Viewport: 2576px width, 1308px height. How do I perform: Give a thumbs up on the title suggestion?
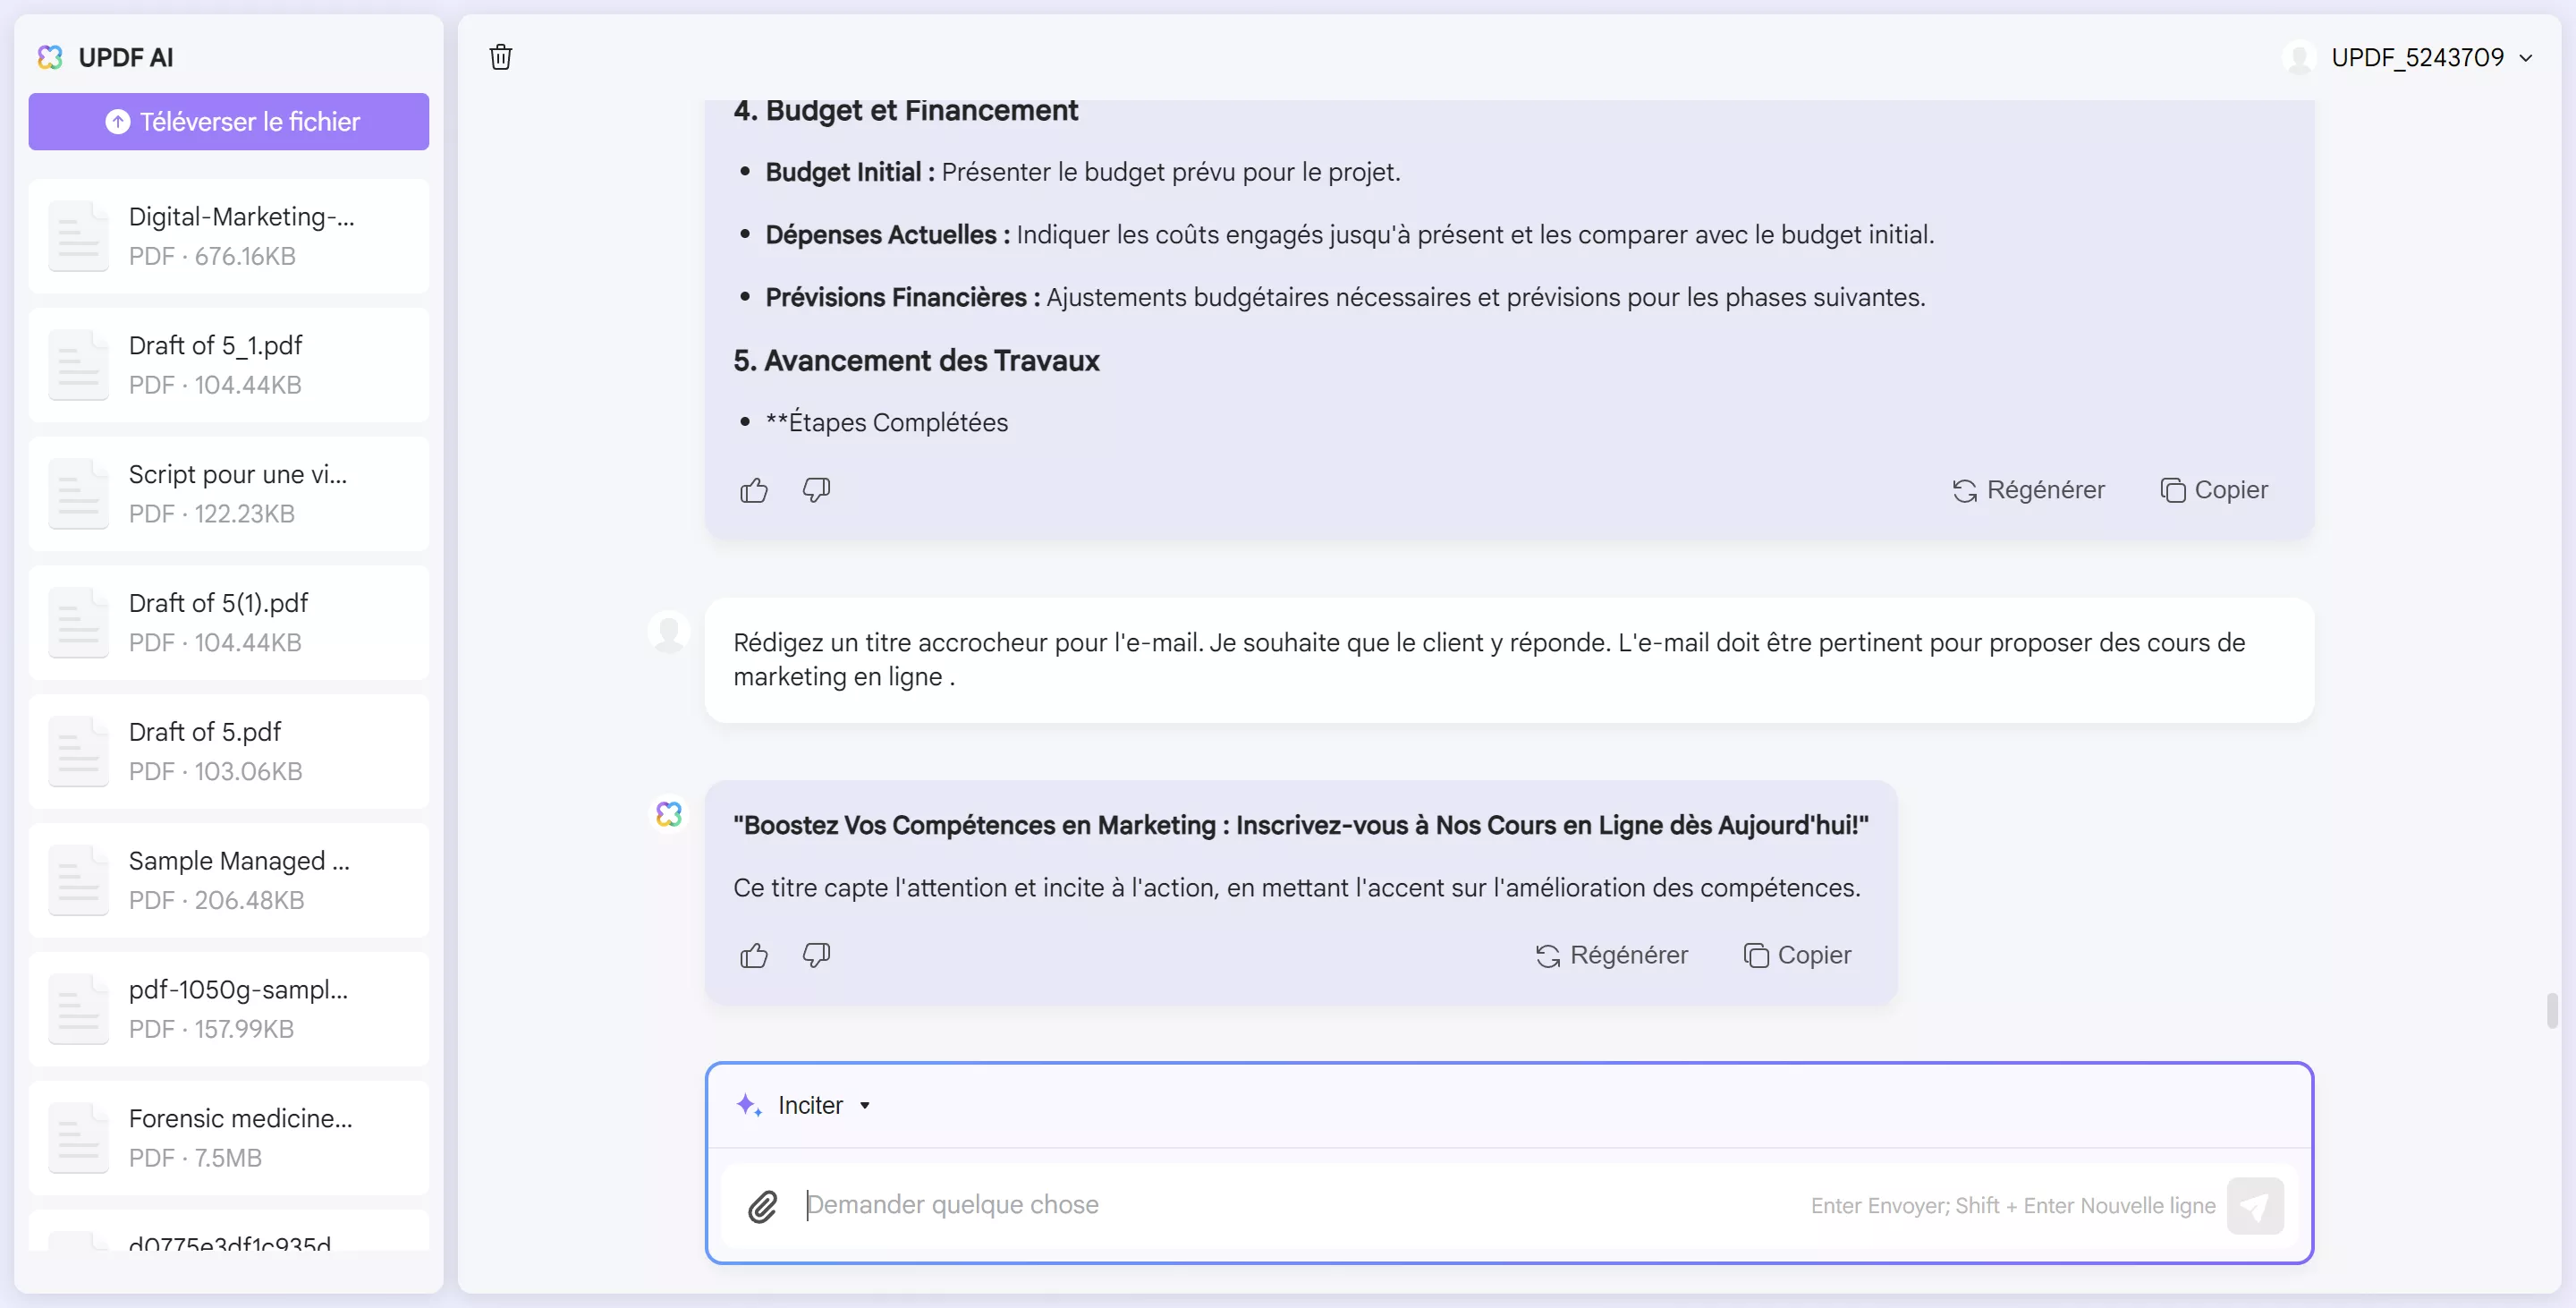[754, 956]
